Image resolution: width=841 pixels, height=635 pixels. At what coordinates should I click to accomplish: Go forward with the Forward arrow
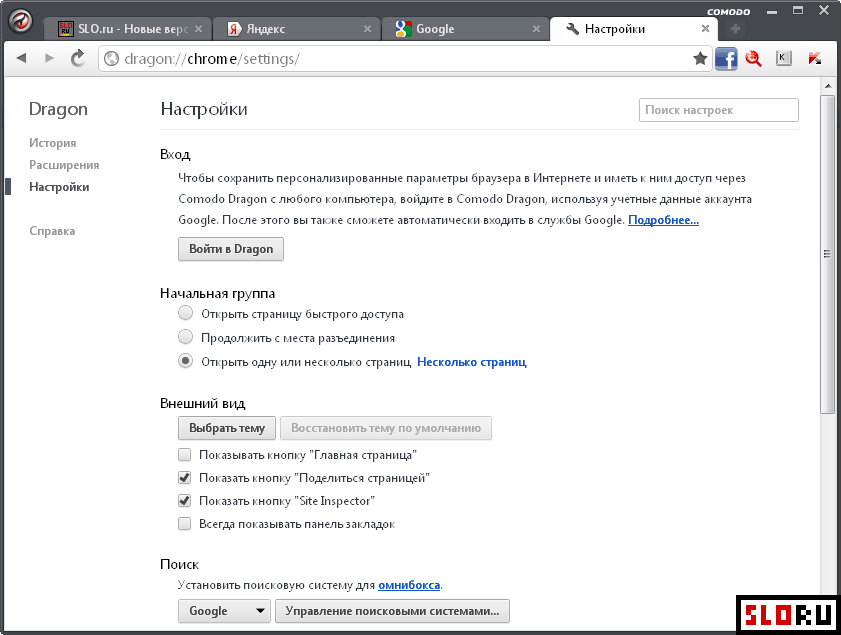click(x=49, y=58)
